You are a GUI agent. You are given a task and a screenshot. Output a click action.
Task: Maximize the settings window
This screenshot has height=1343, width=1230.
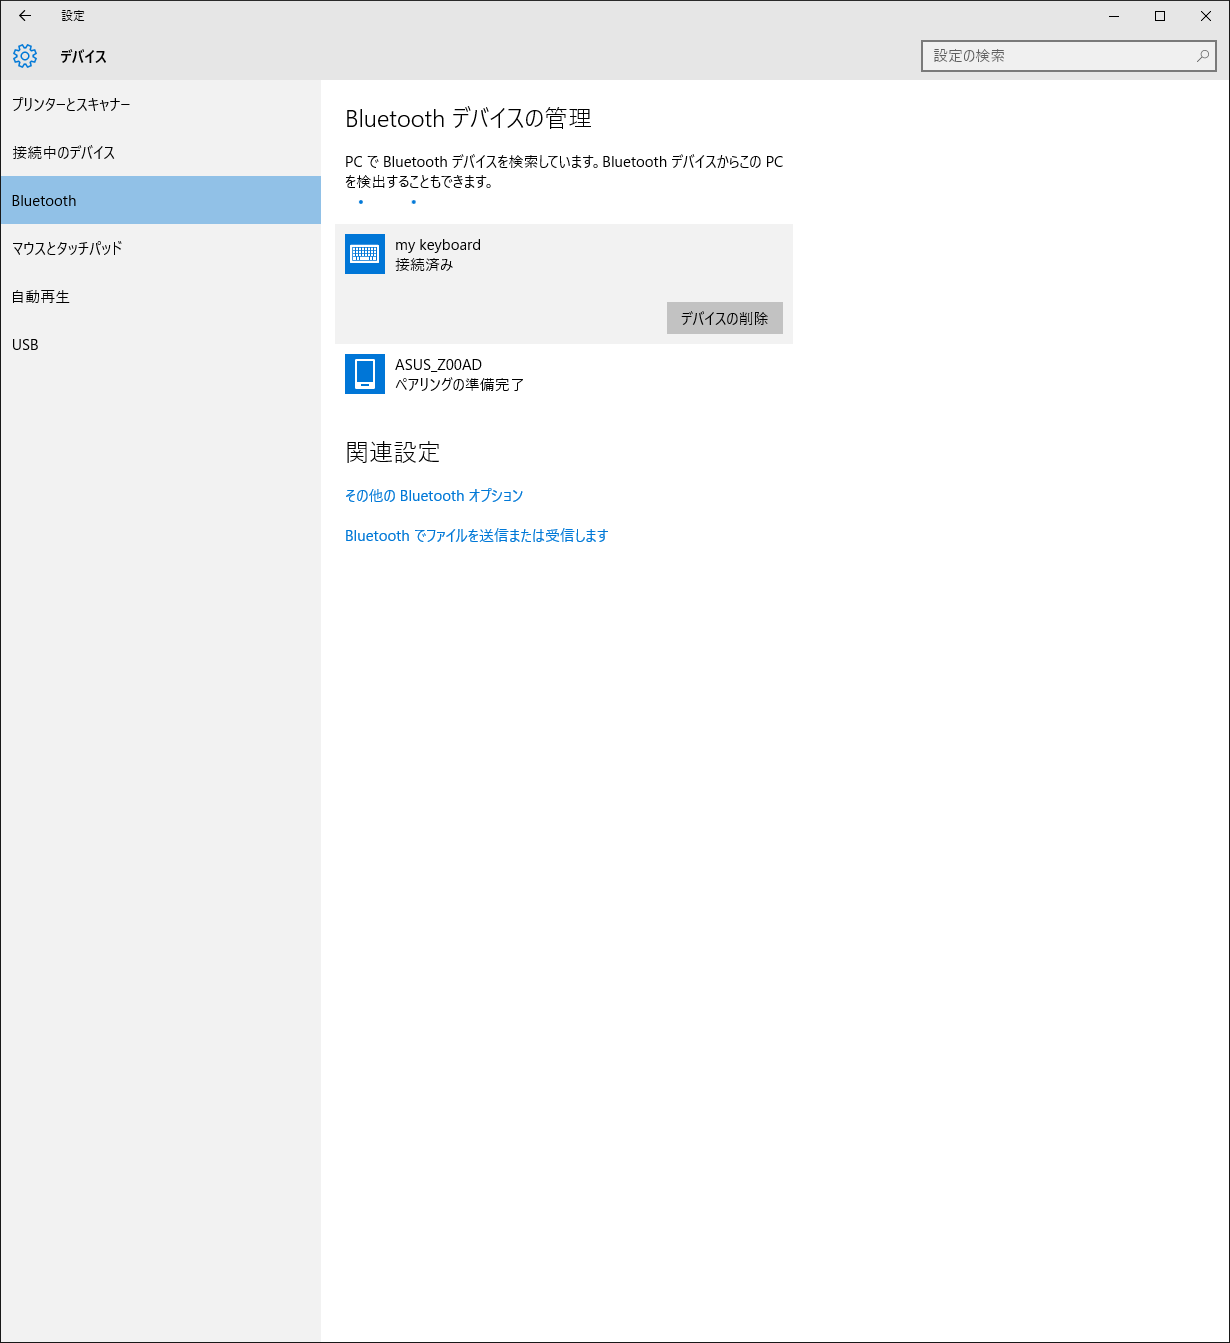click(1160, 16)
